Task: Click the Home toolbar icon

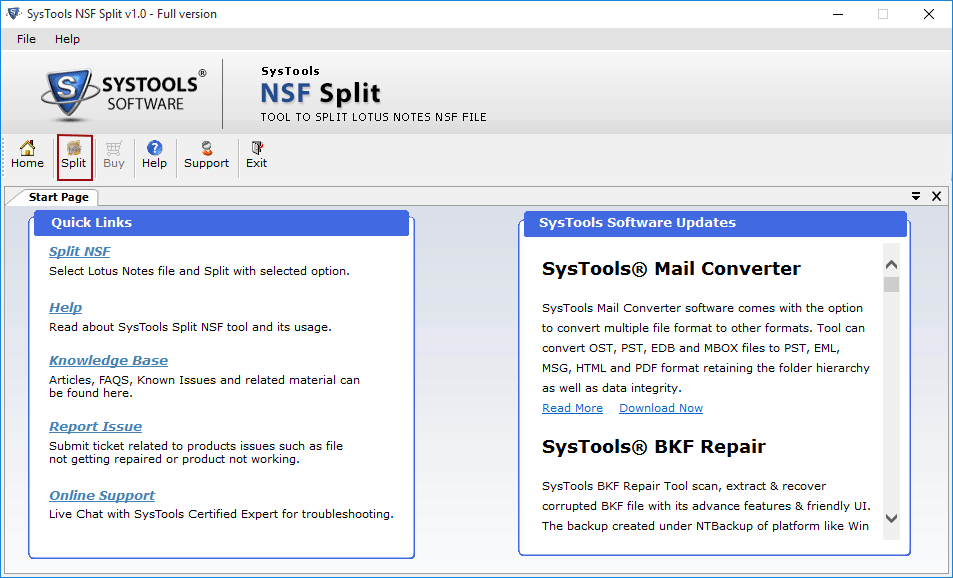Action: (27, 155)
